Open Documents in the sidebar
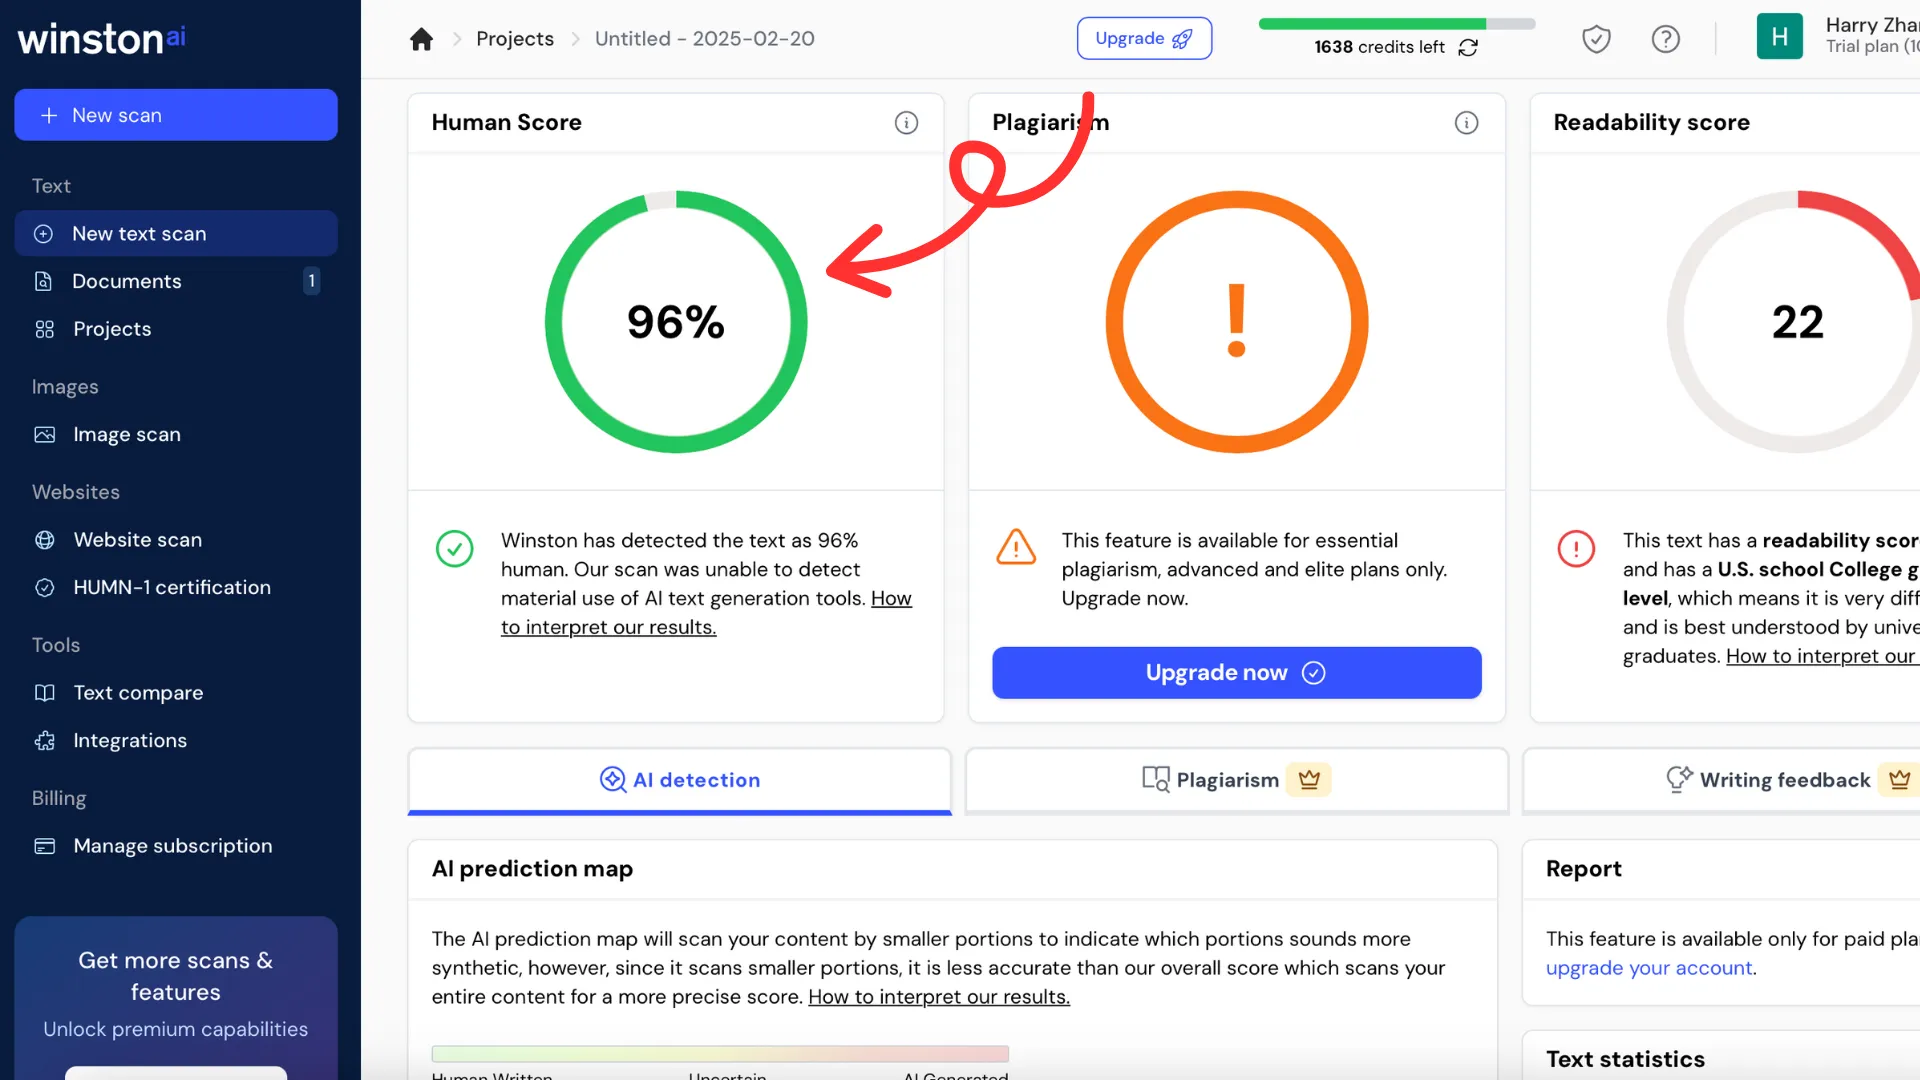Image resolution: width=1920 pixels, height=1080 pixels. (x=126, y=282)
